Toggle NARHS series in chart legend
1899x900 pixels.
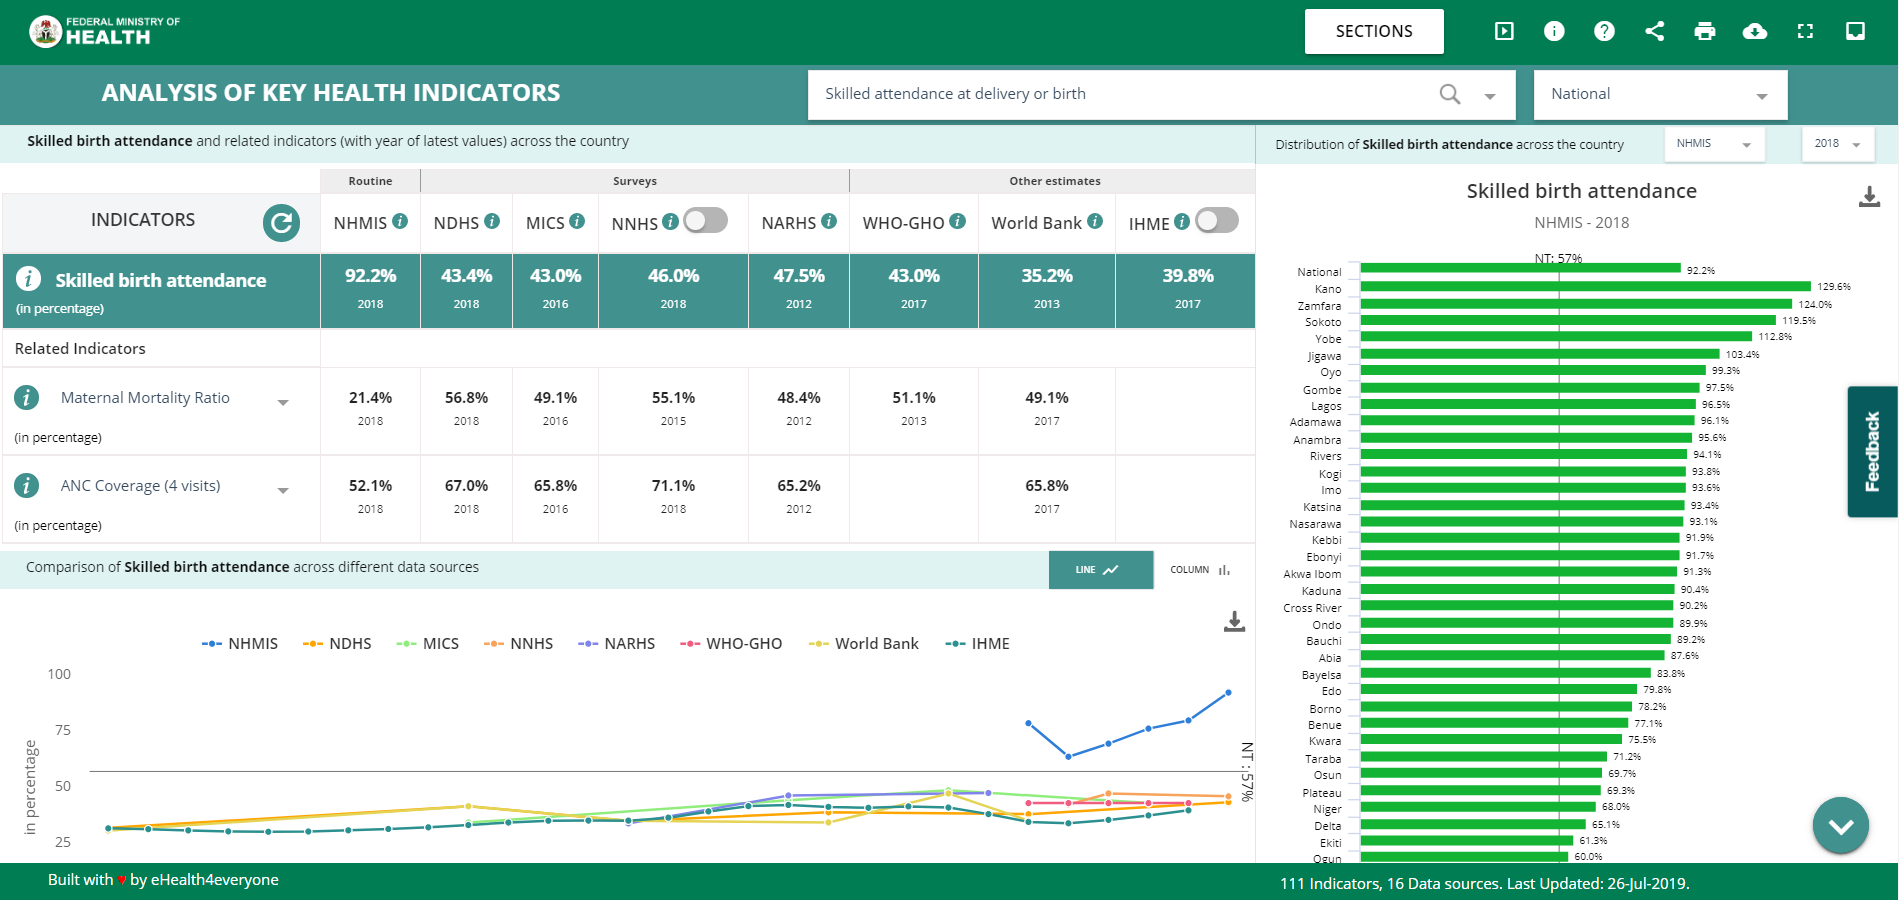(616, 644)
